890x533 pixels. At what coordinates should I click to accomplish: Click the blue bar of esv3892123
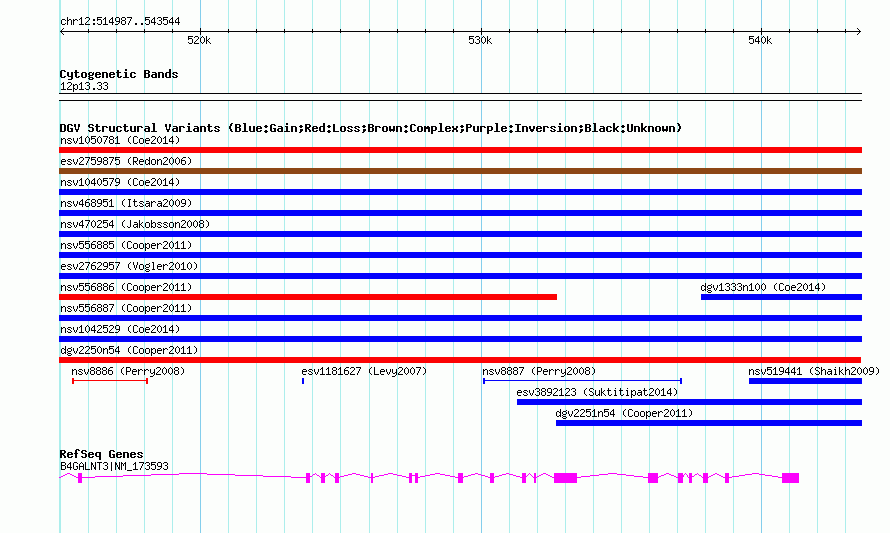[689, 402]
